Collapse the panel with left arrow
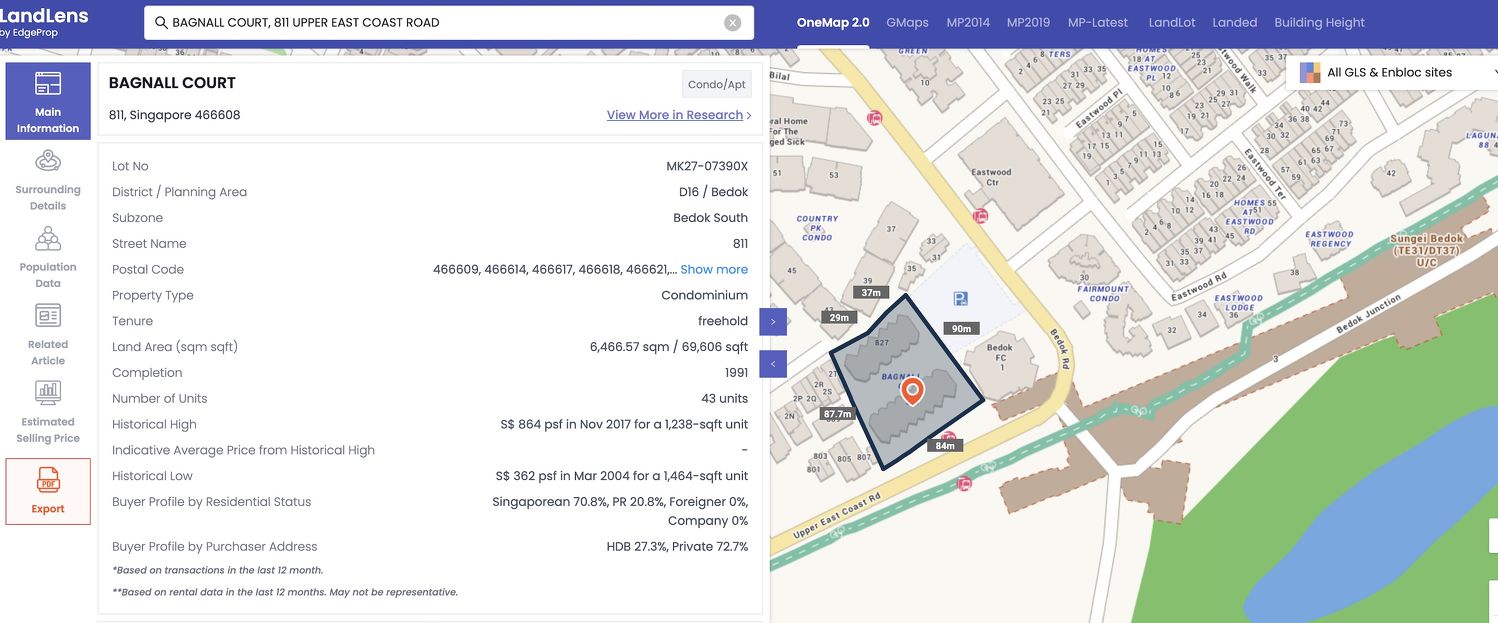Viewport: 1498px width, 623px height. (x=773, y=364)
